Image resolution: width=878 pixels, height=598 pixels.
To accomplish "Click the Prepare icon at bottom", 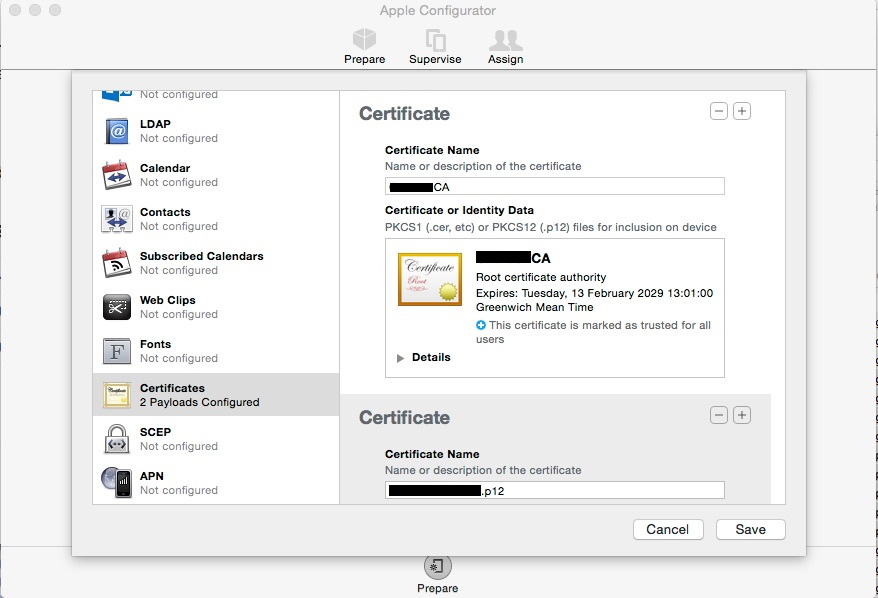I will 437,567.
